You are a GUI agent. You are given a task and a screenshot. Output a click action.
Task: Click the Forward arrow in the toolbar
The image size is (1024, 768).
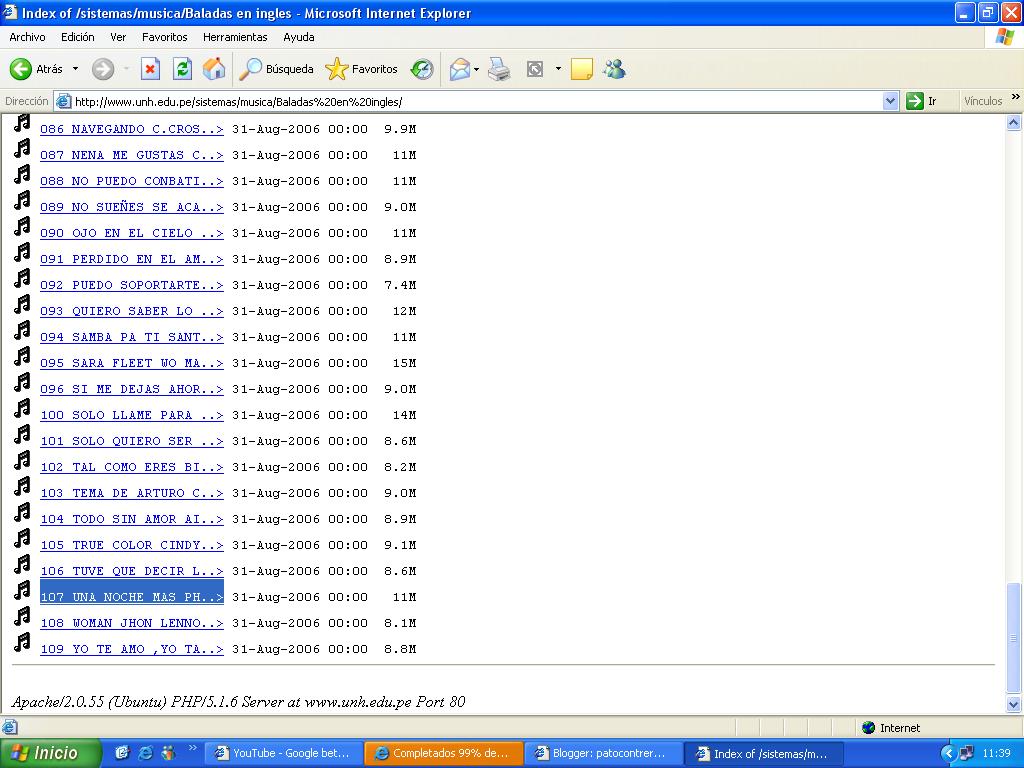coord(103,69)
